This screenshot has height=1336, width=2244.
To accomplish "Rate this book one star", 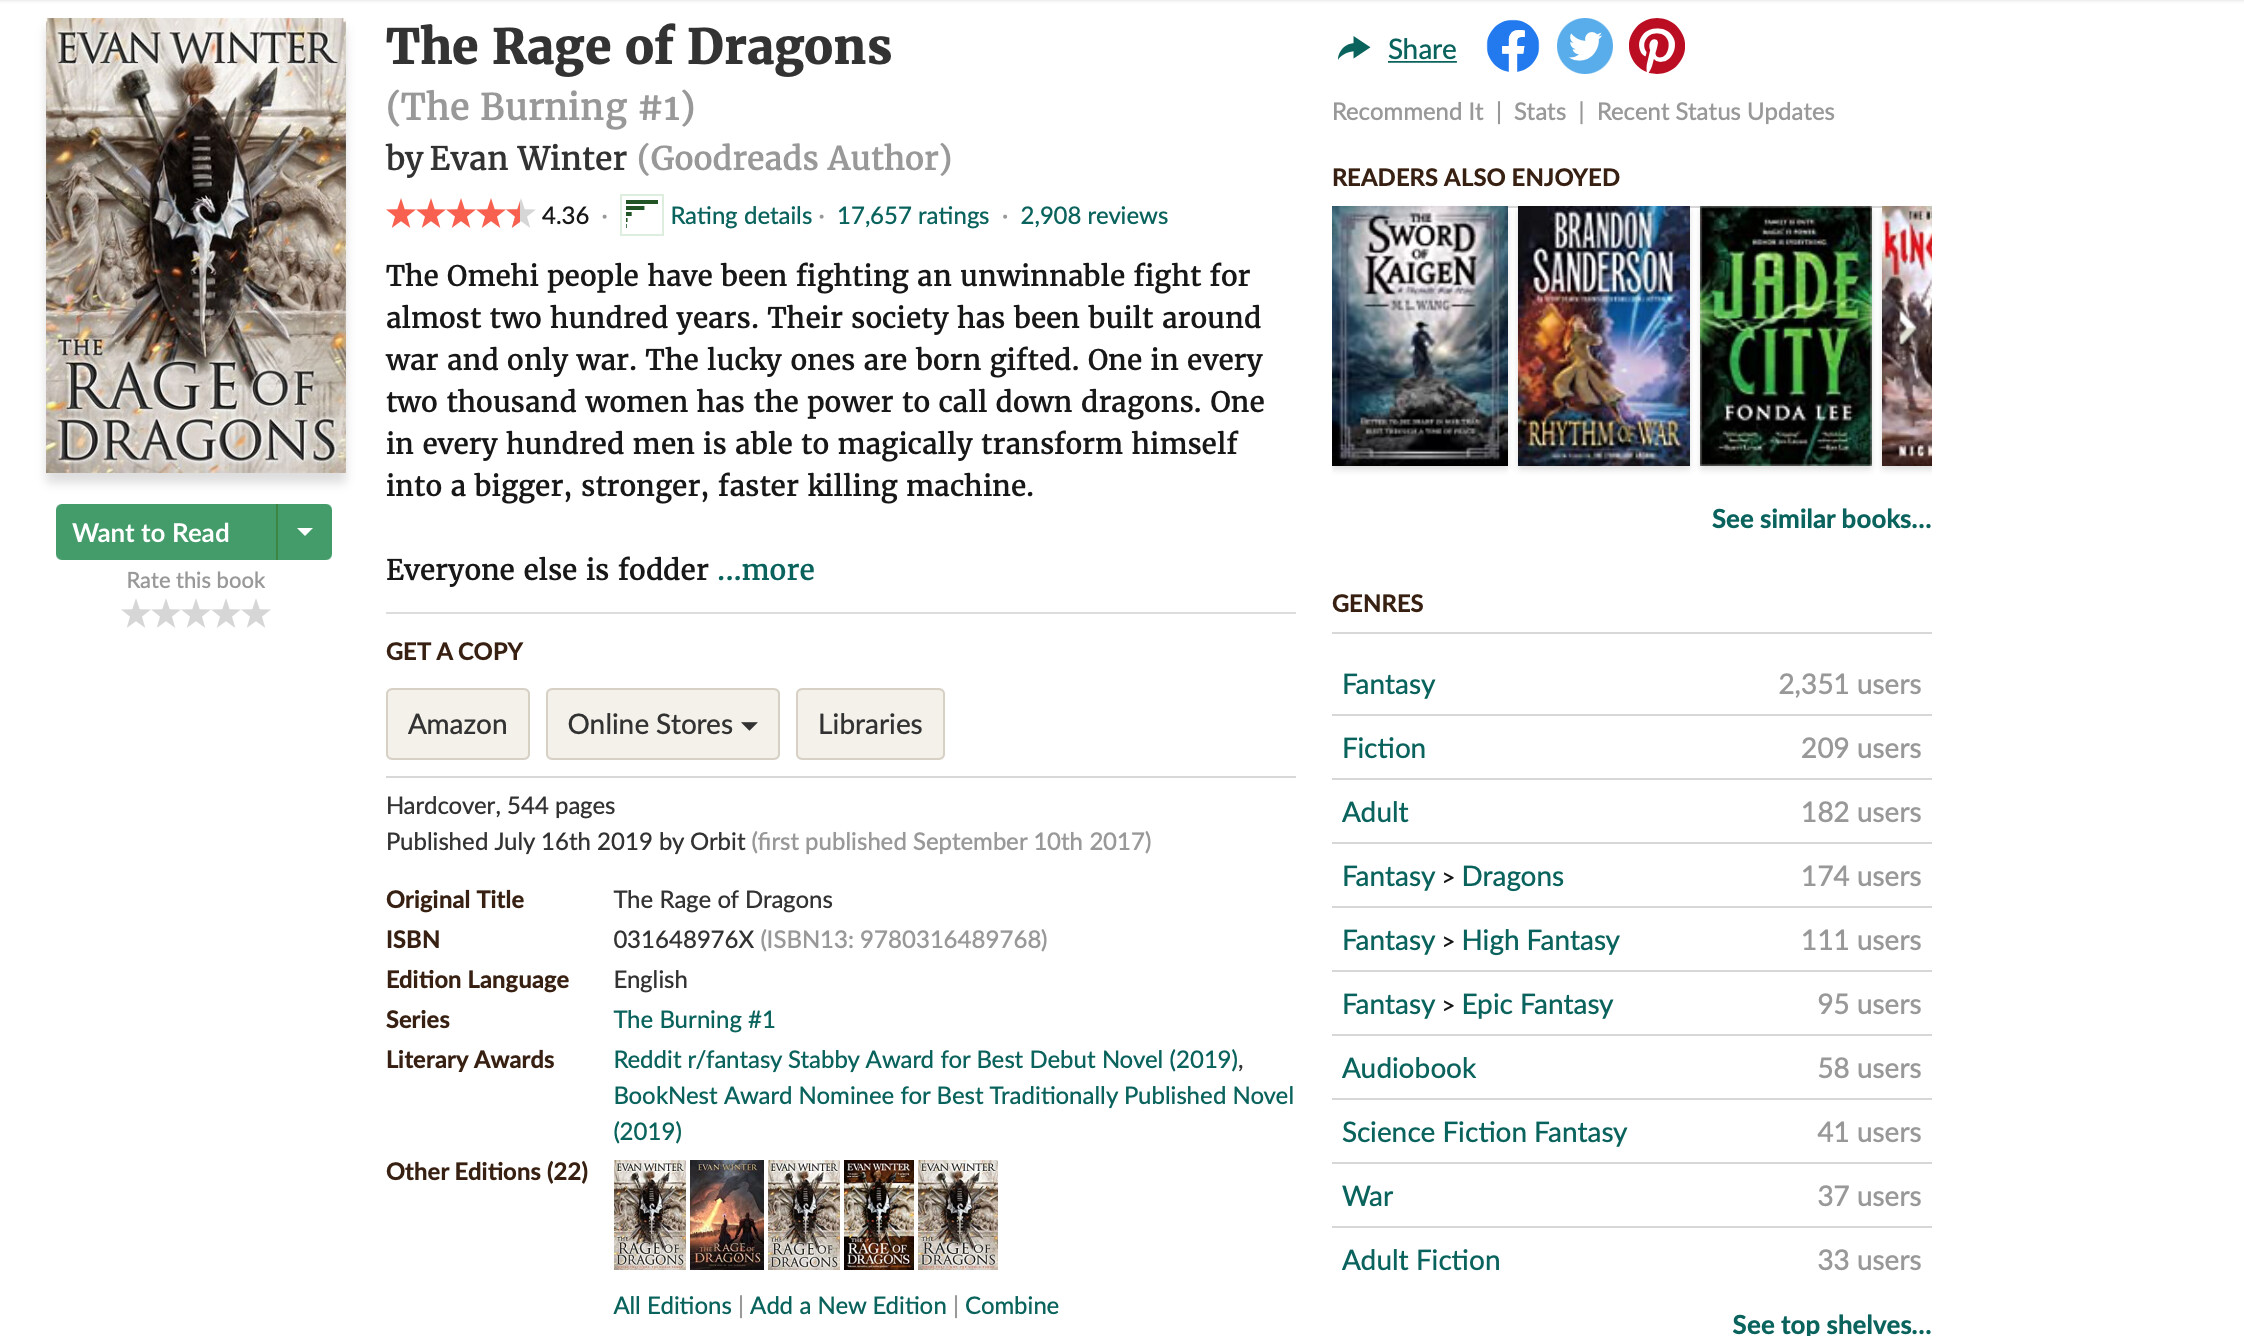I will point(136,613).
